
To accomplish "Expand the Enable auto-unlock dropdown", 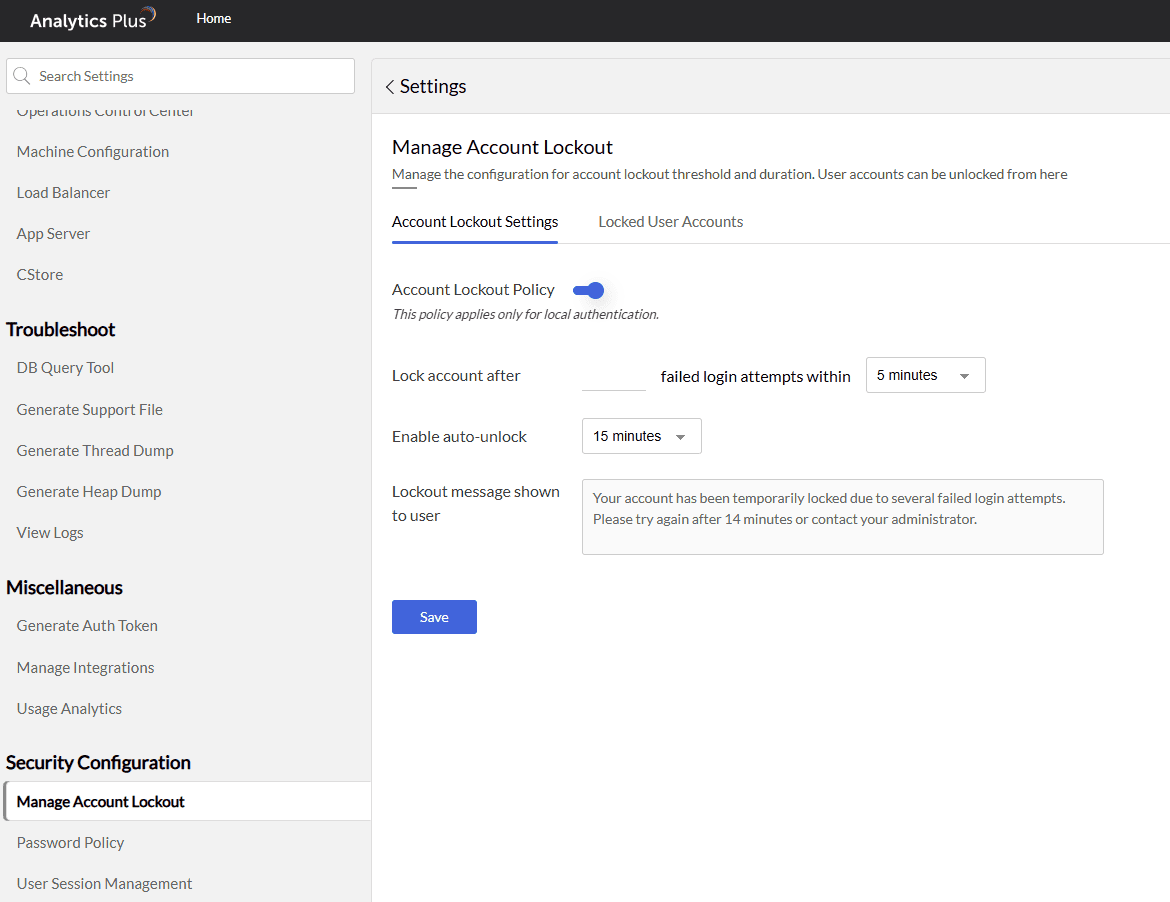I will 641,436.
